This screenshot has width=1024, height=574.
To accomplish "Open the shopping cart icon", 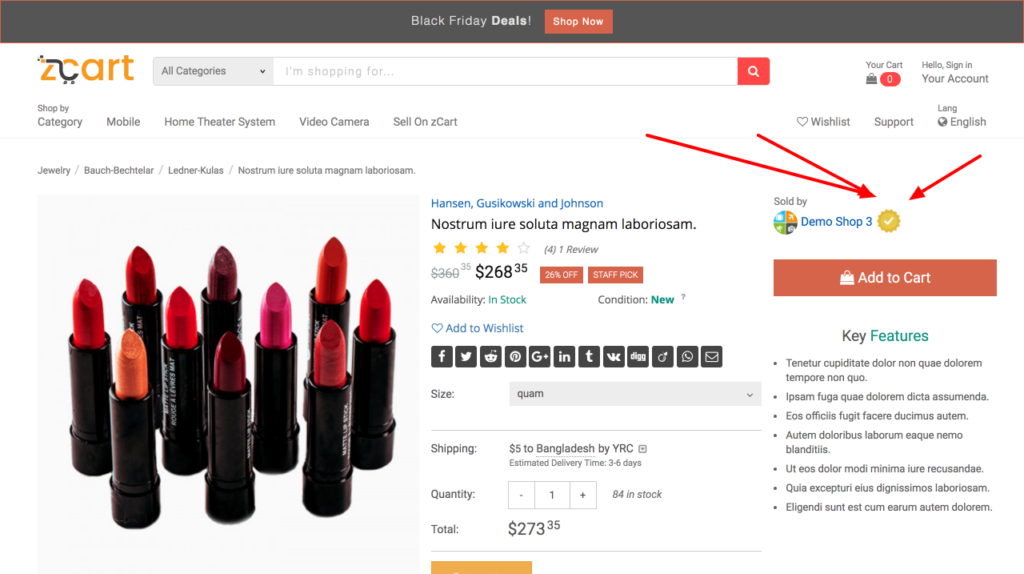I will point(872,79).
